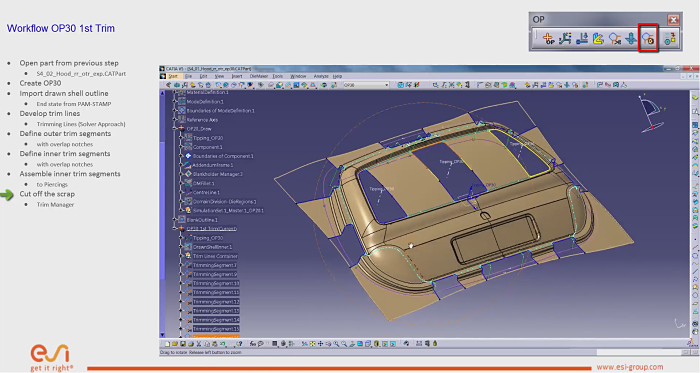700x373 pixels.
Task: Click the Save floppy disk icon in bottom toolbar
Action: tap(183, 344)
